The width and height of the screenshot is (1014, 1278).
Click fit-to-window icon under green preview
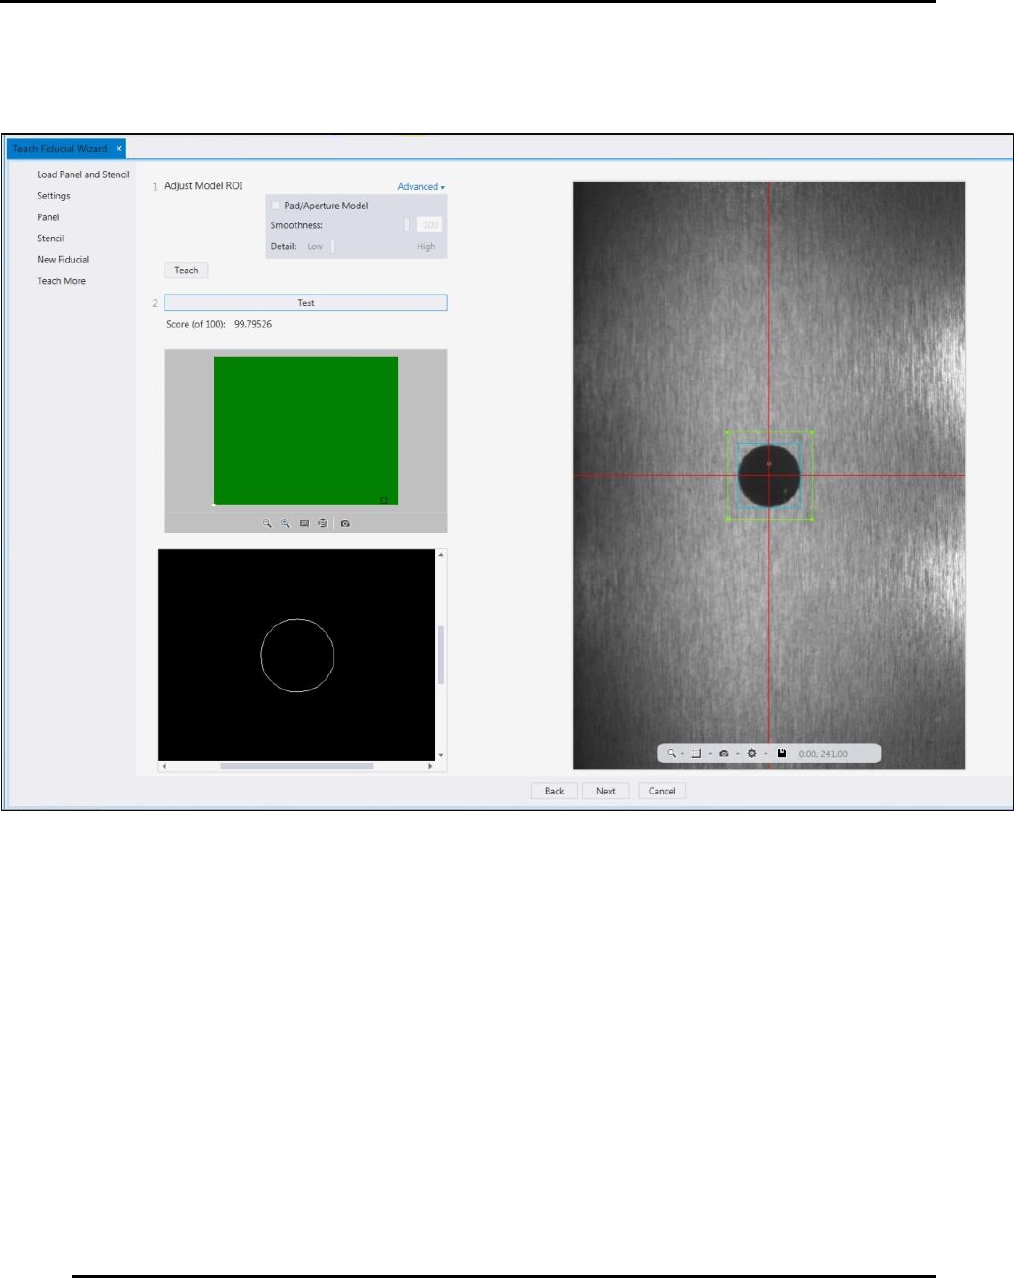pyautogui.click(x=304, y=523)
